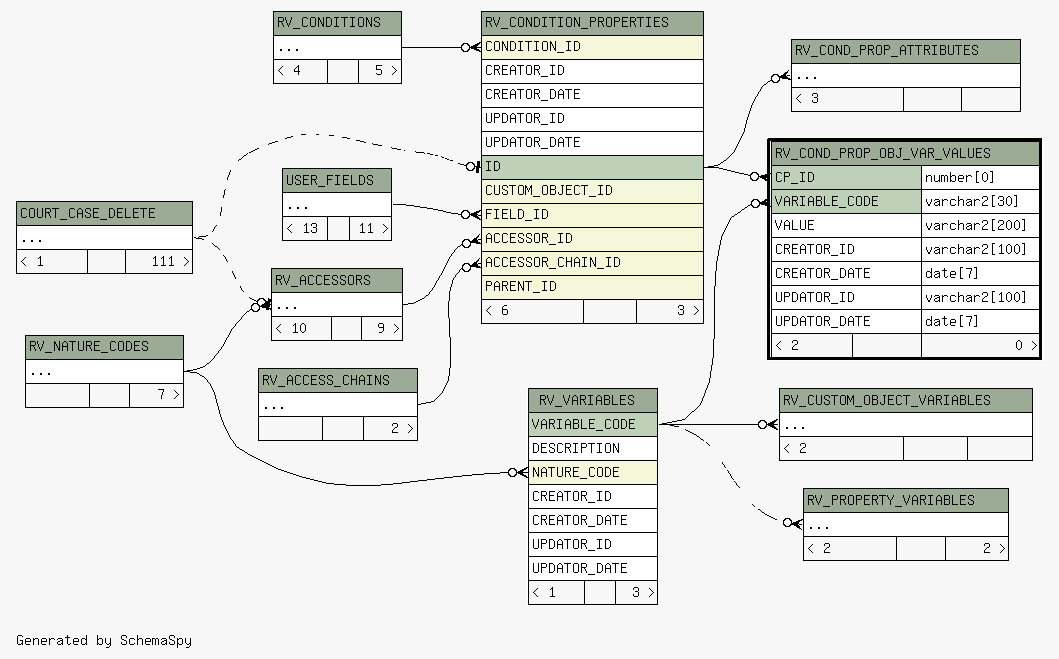Image resolution: width=1059 pixels, height=659 pixels.
Task: Click the ellipsis row in RV_PROPERTY_VARIABLES
Action: tap(906, 525)
